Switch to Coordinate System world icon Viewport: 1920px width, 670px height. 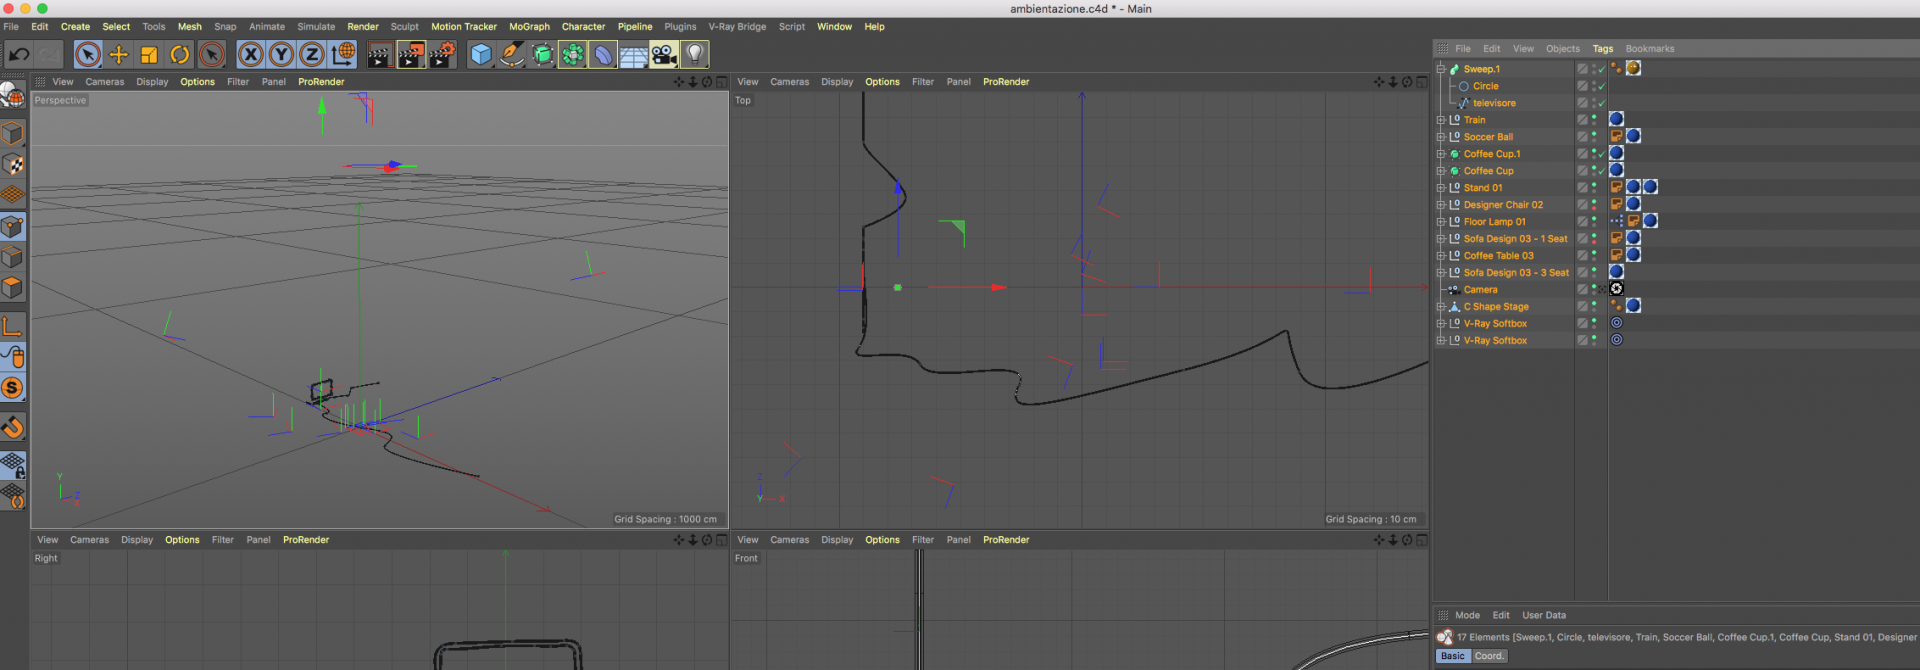tap(343, 54)
